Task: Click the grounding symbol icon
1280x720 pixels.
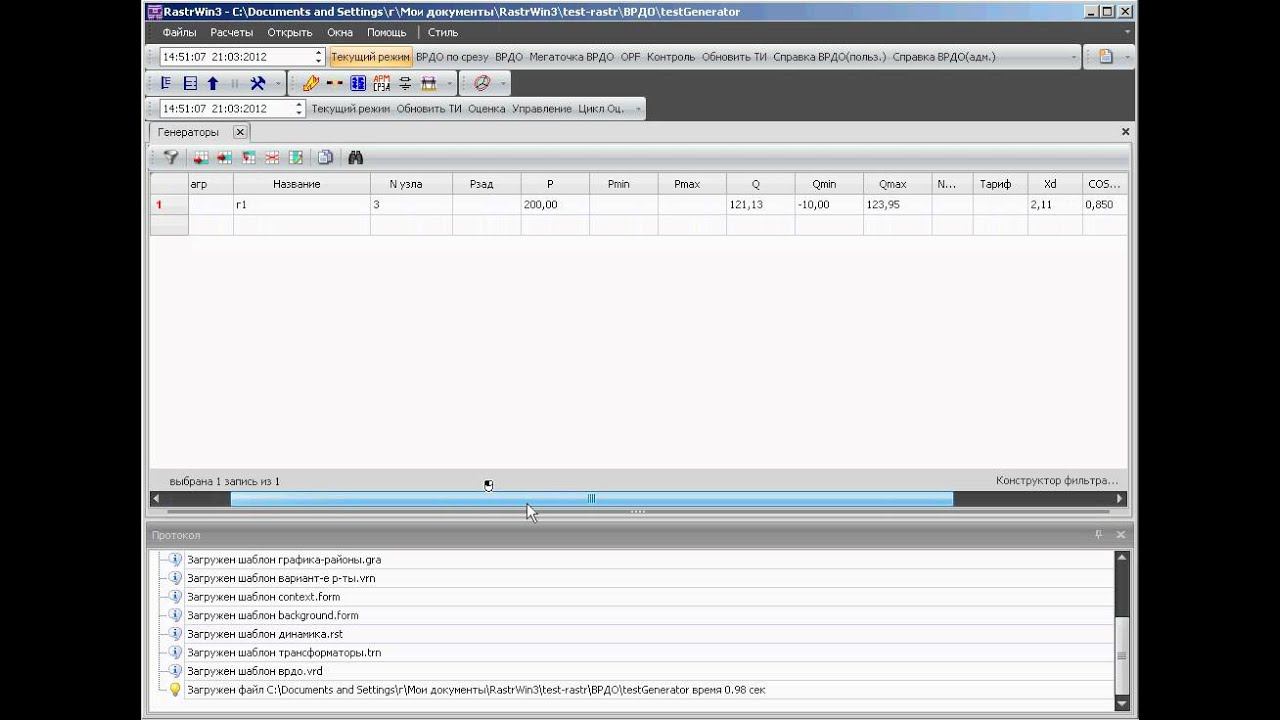Action: pos(405,84)
